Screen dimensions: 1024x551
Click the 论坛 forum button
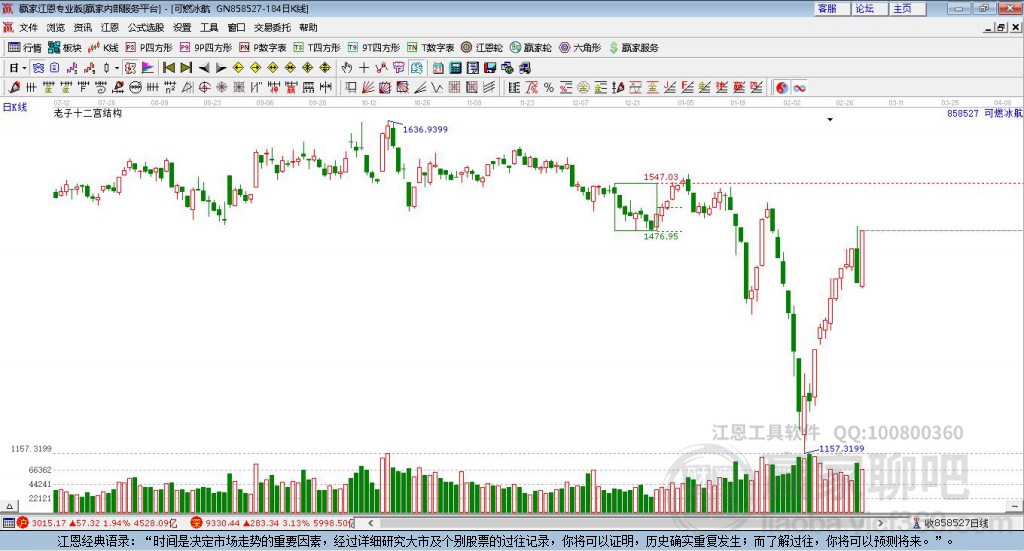click(x=869, y=8)
